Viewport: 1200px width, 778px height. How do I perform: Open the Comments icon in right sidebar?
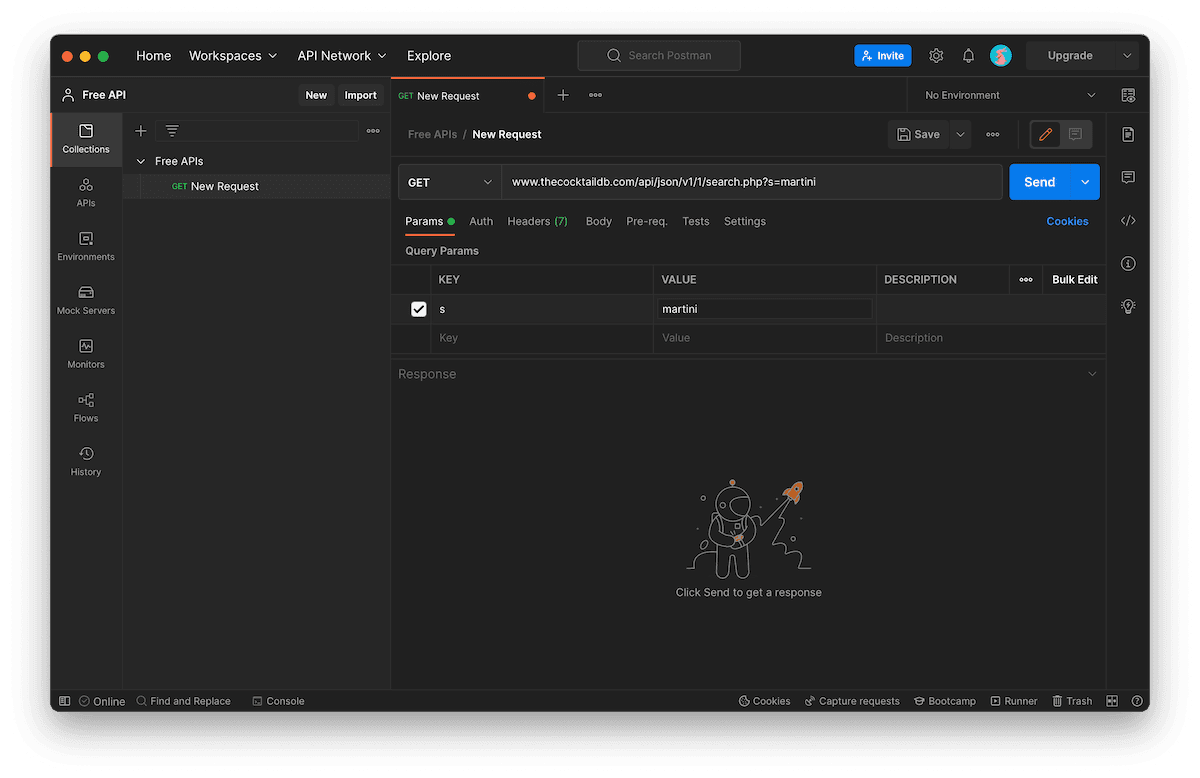point(1128,177)
